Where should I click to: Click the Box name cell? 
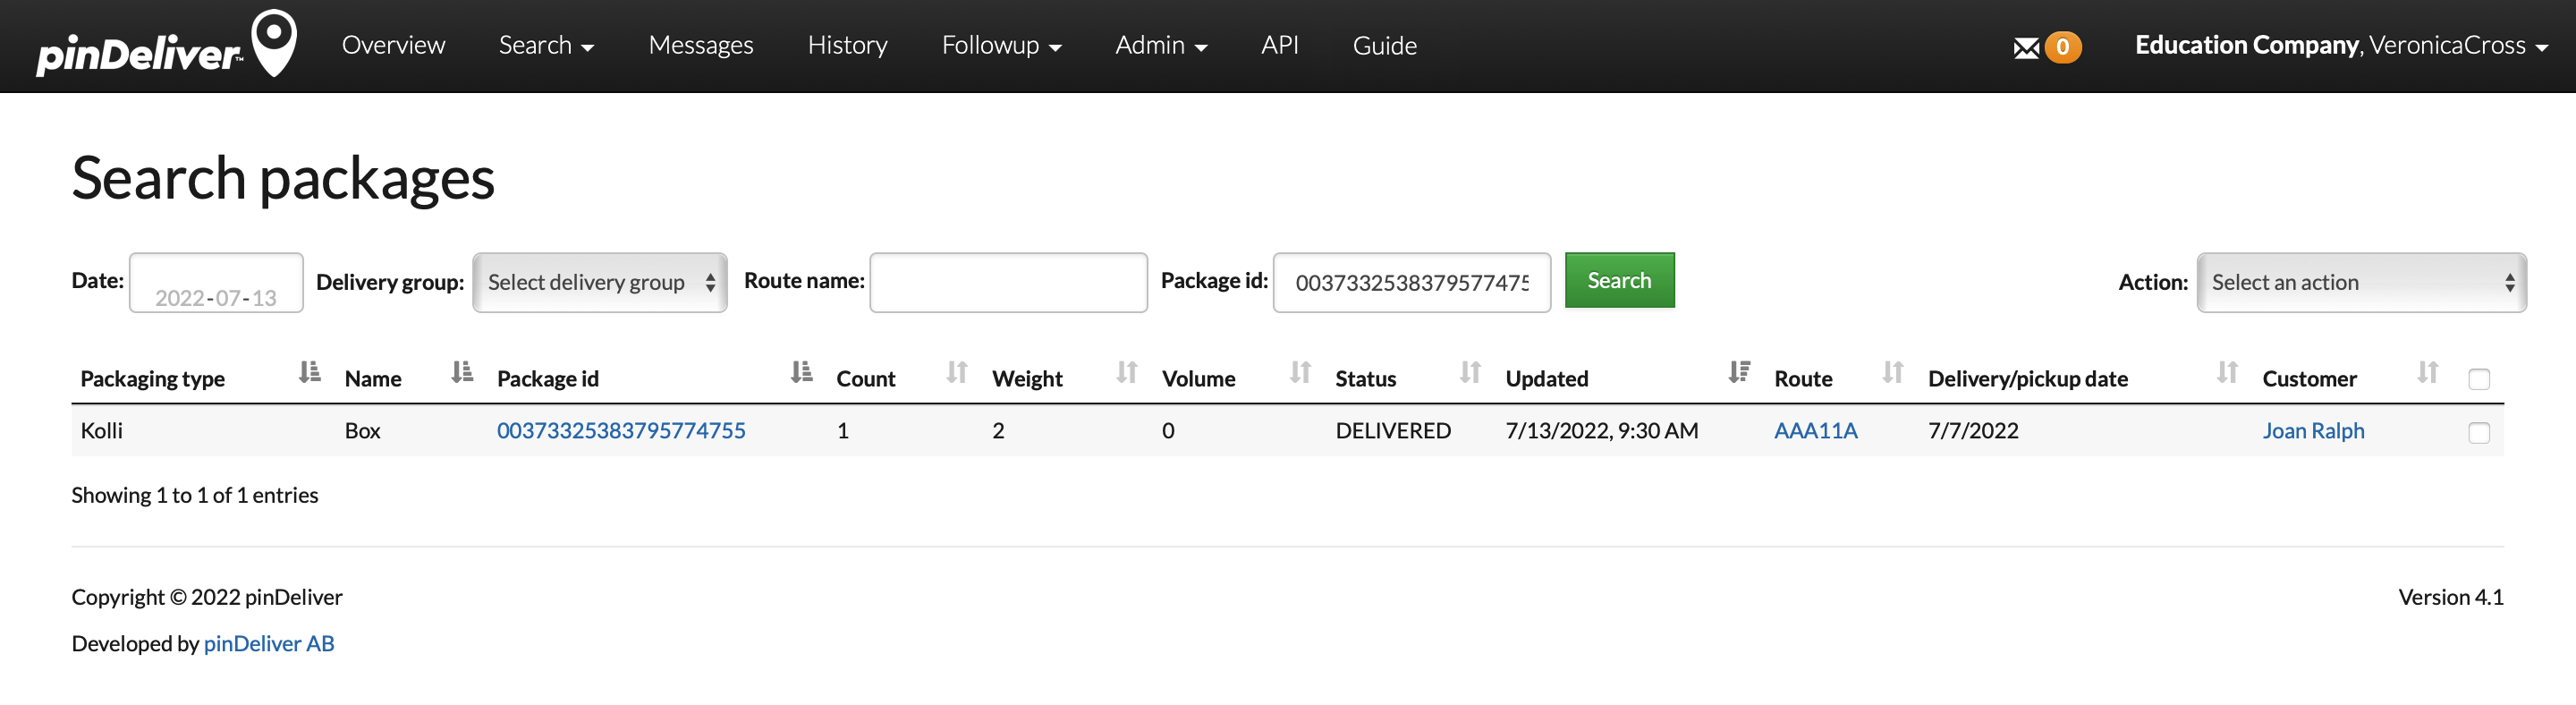coord(362,430)
